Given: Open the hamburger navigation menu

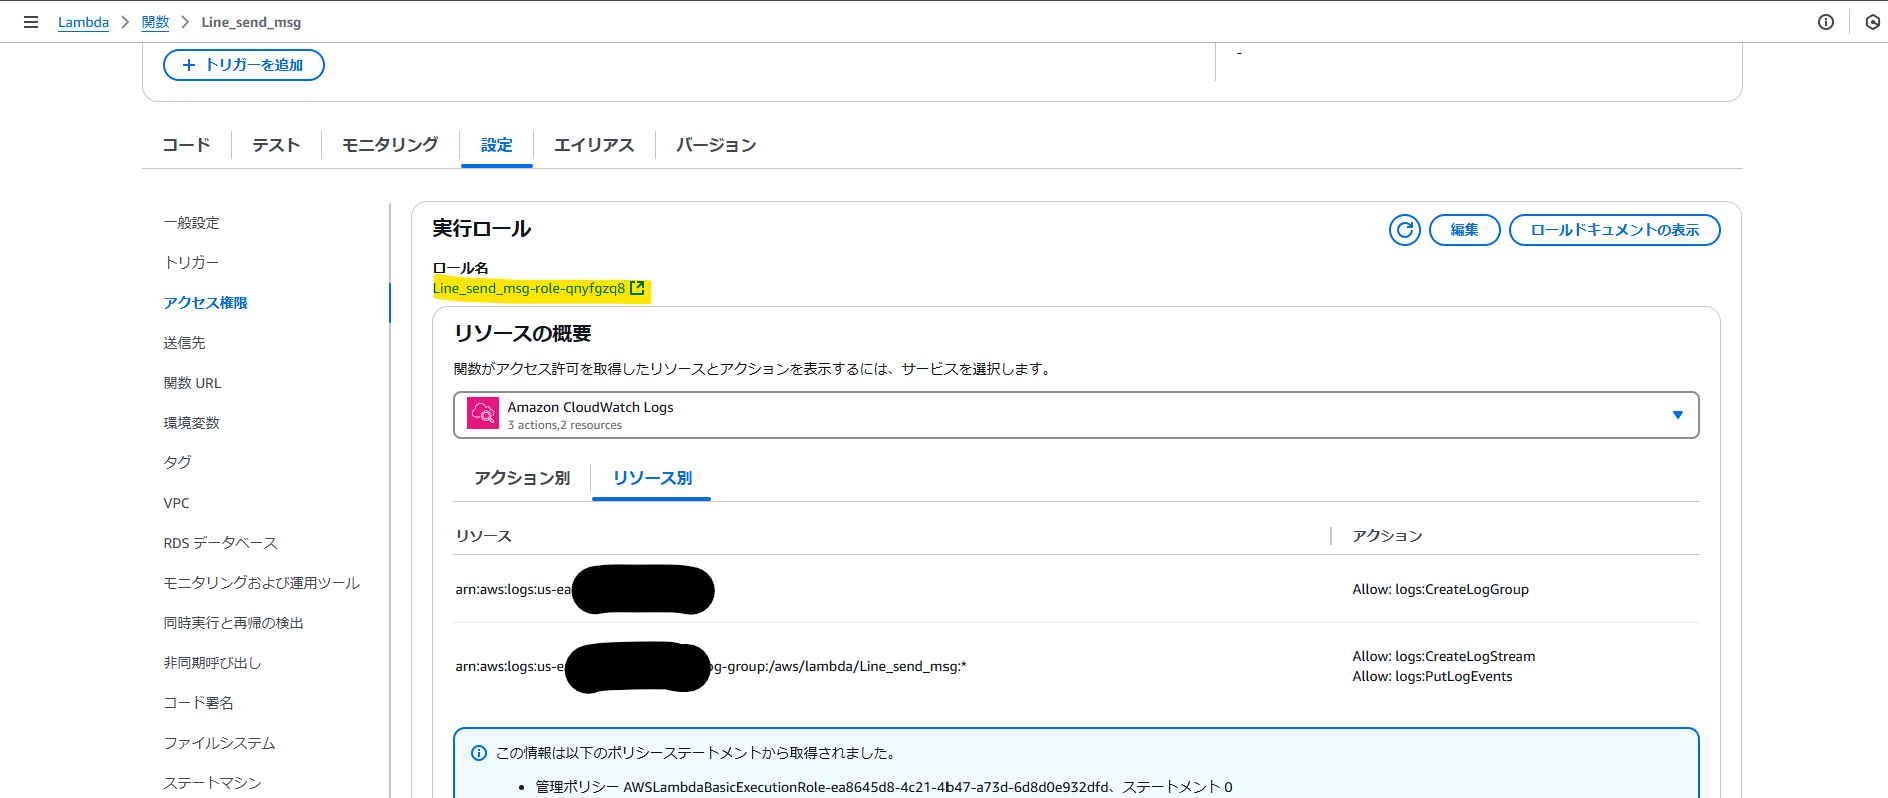Looking at the screenshot, I should 31,22.
